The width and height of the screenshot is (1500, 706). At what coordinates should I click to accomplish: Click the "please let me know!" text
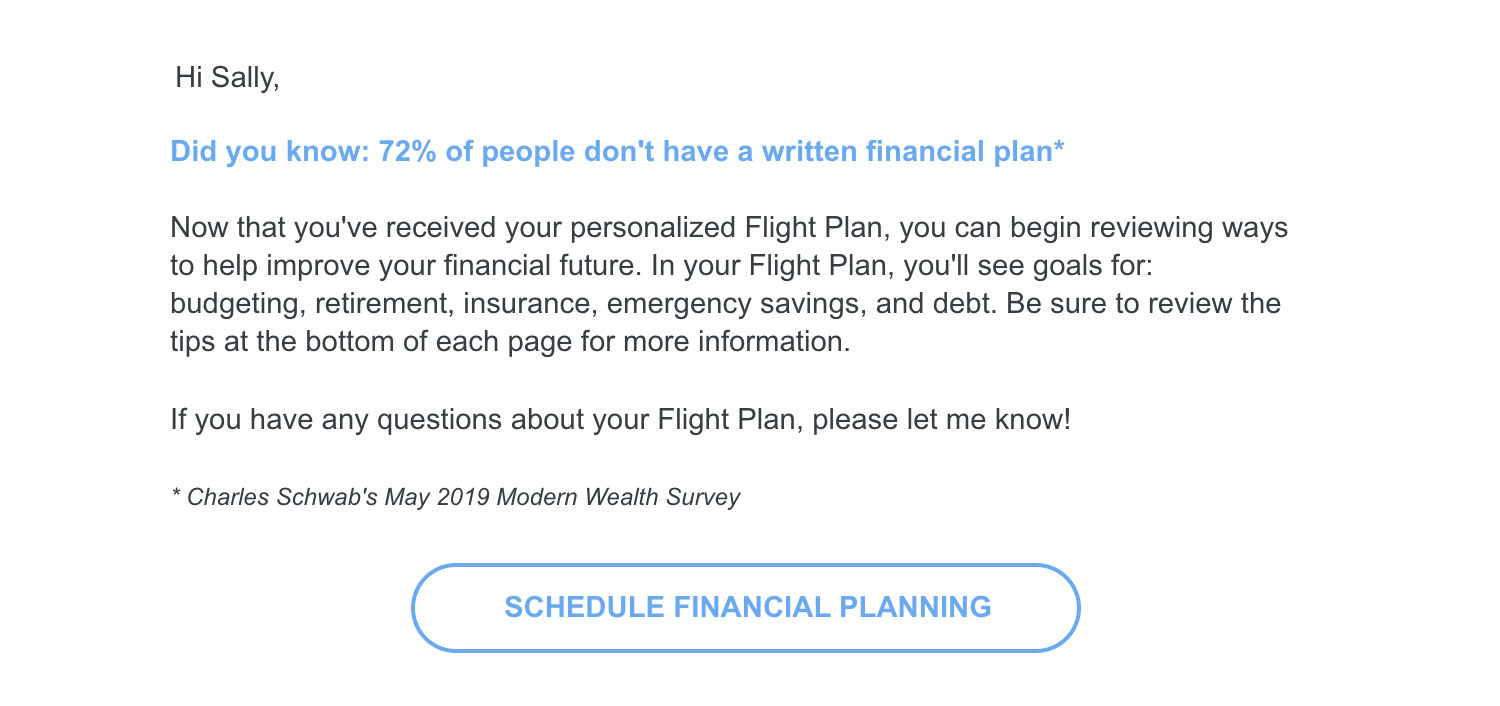click(x=941, y=418)
